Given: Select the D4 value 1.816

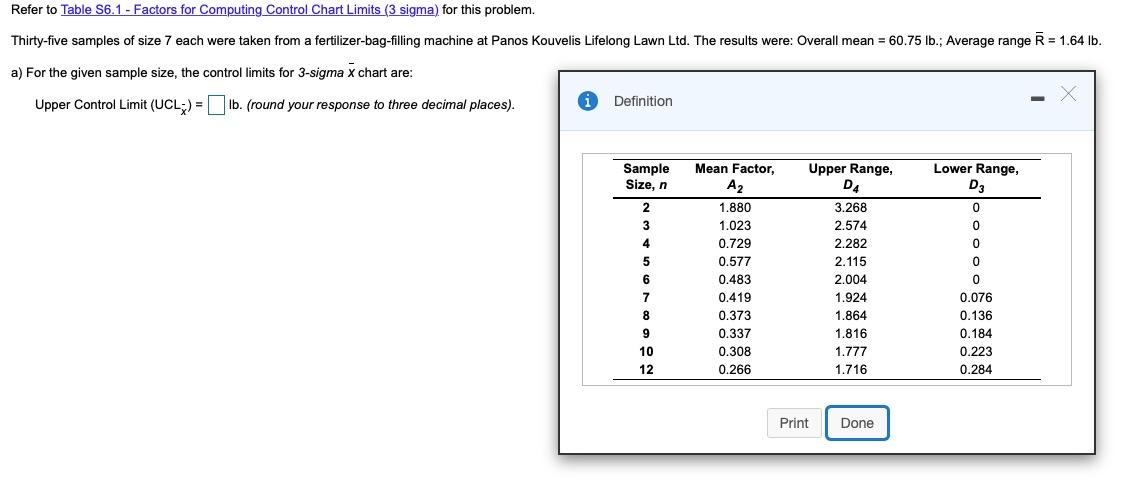Looking at the screenshot, I should point(850,334).
